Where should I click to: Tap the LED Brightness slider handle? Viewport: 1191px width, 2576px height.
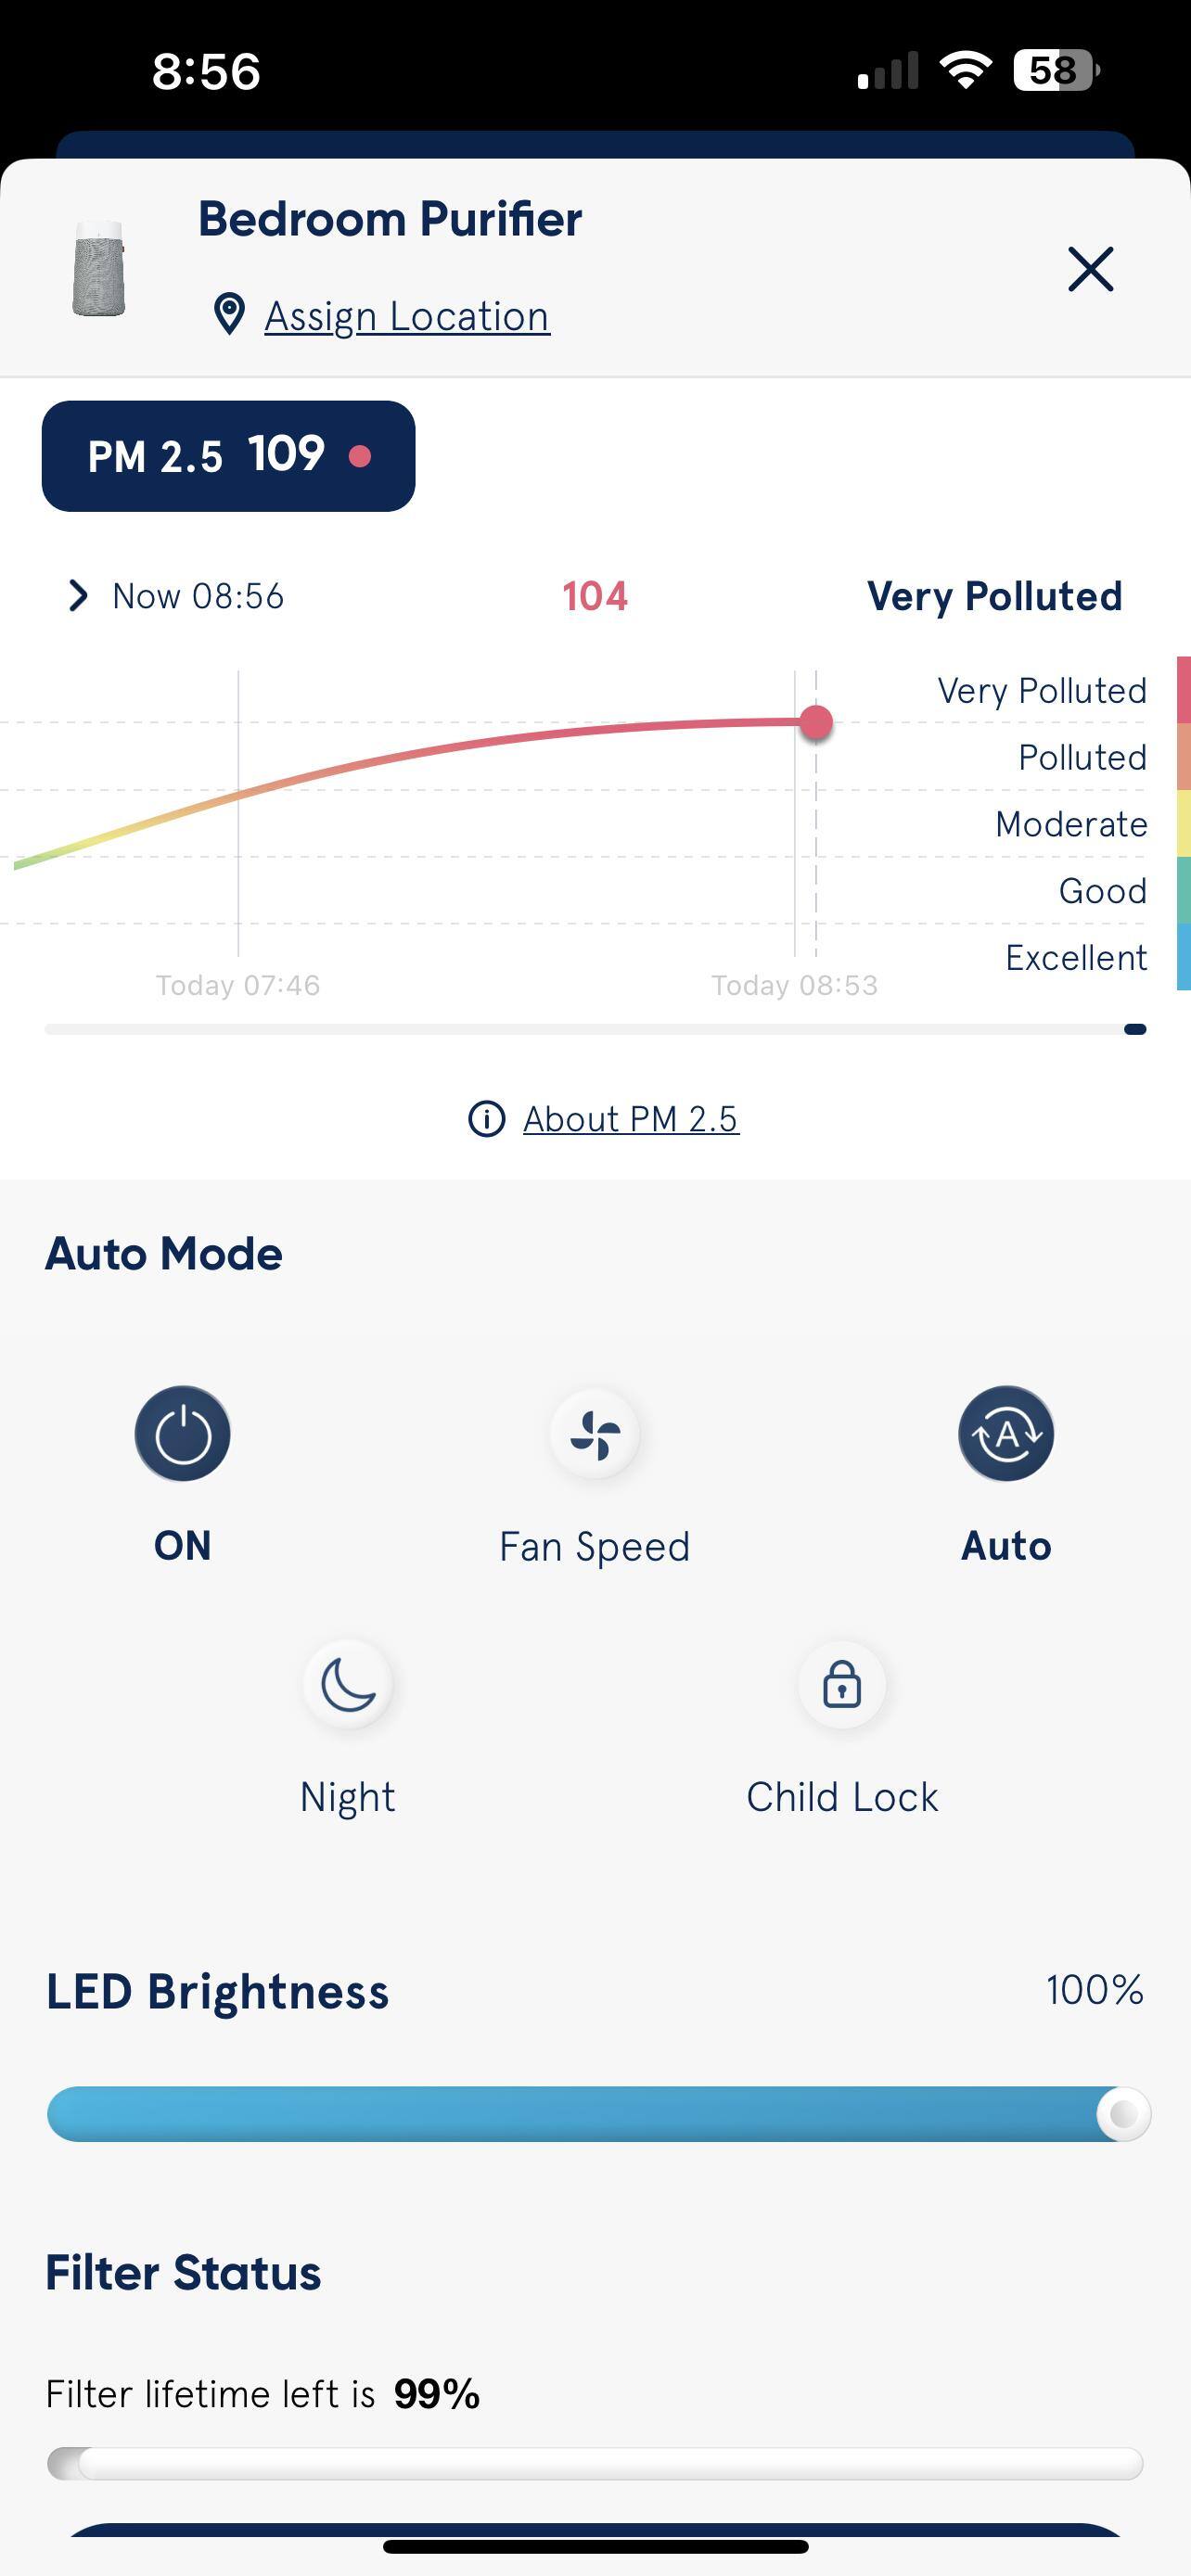(1123, 2114)
